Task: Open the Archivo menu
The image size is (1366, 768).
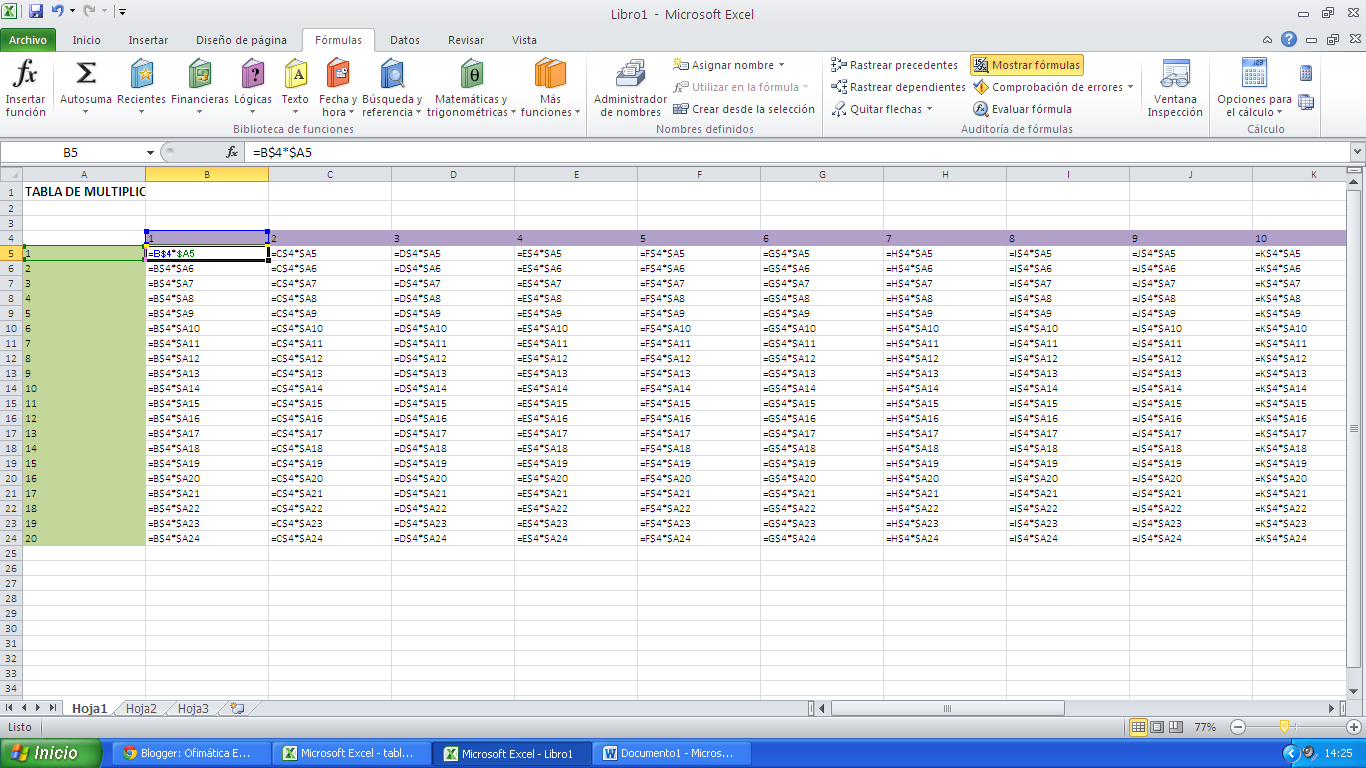Action: [x=29, y=40]
